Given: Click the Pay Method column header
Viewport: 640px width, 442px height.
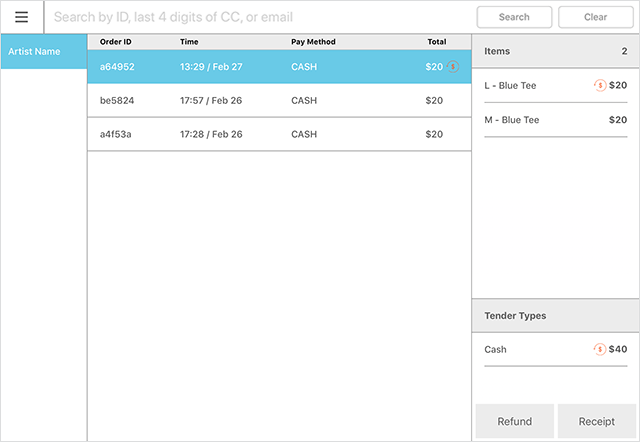Looking at the screenshot, I should pyautogui.click(x=313, y=42).
